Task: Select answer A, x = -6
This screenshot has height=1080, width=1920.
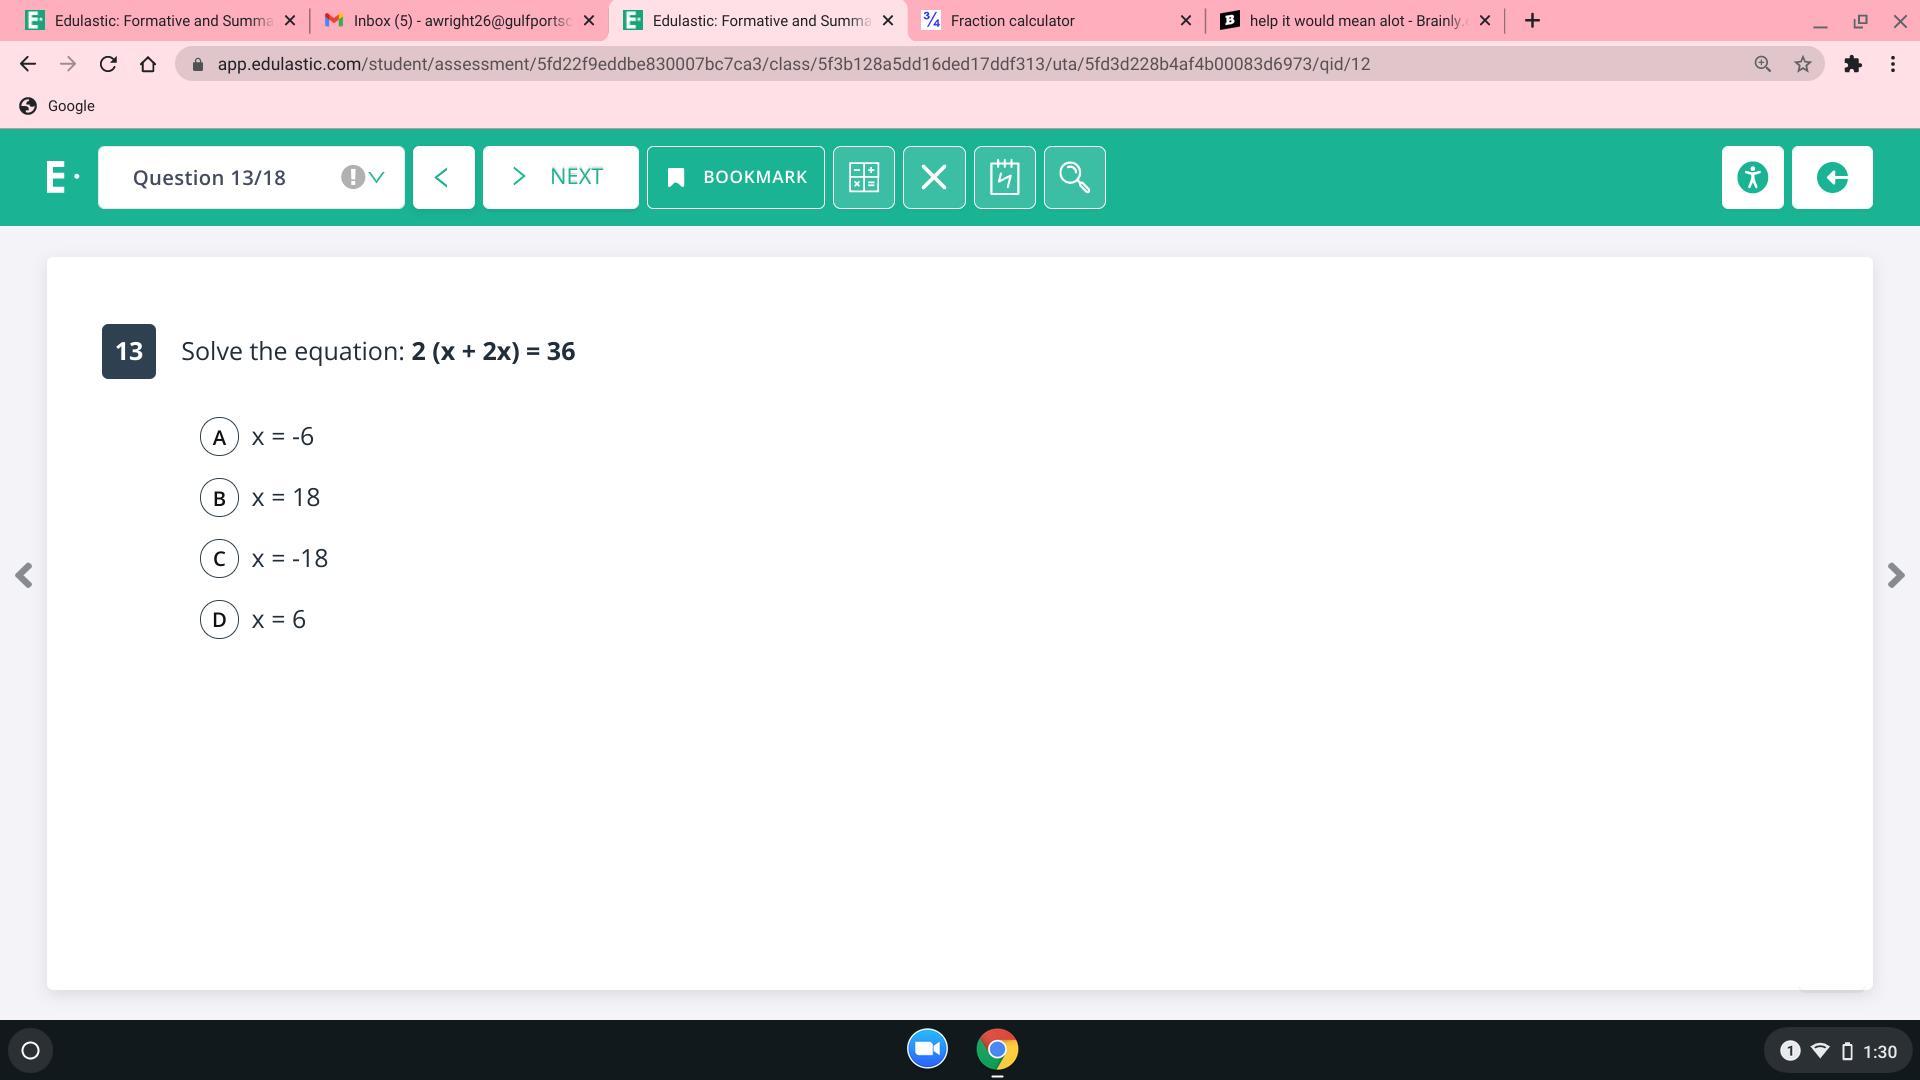Action: (219, 437)
